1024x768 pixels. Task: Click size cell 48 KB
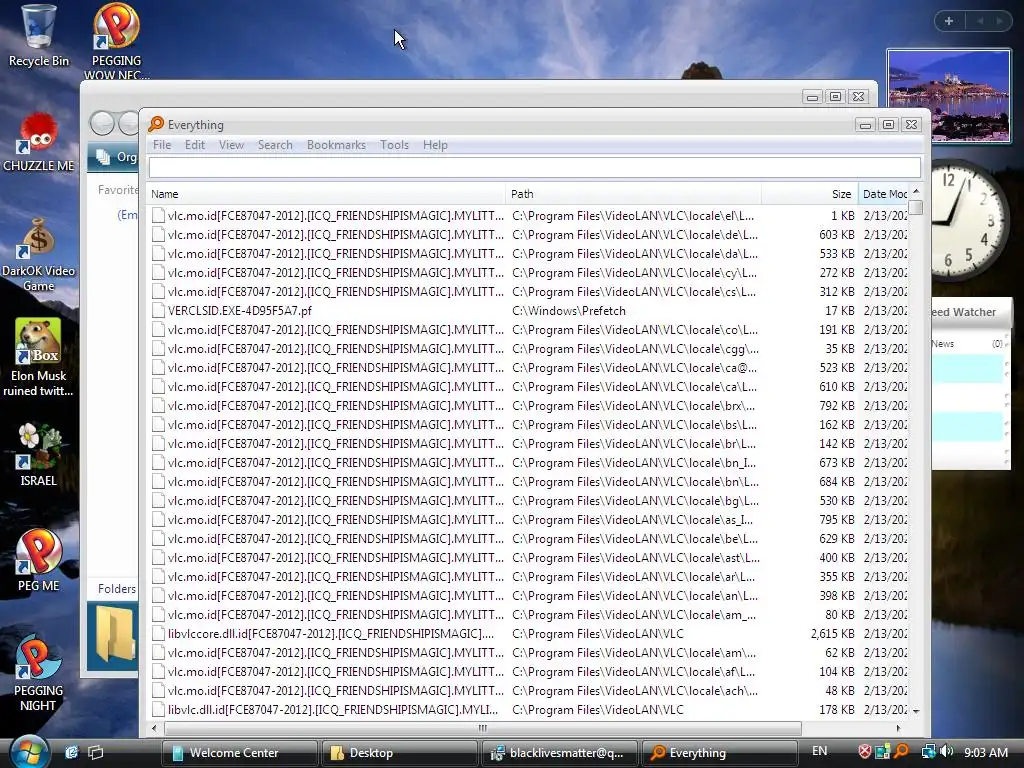pos(840,690)
